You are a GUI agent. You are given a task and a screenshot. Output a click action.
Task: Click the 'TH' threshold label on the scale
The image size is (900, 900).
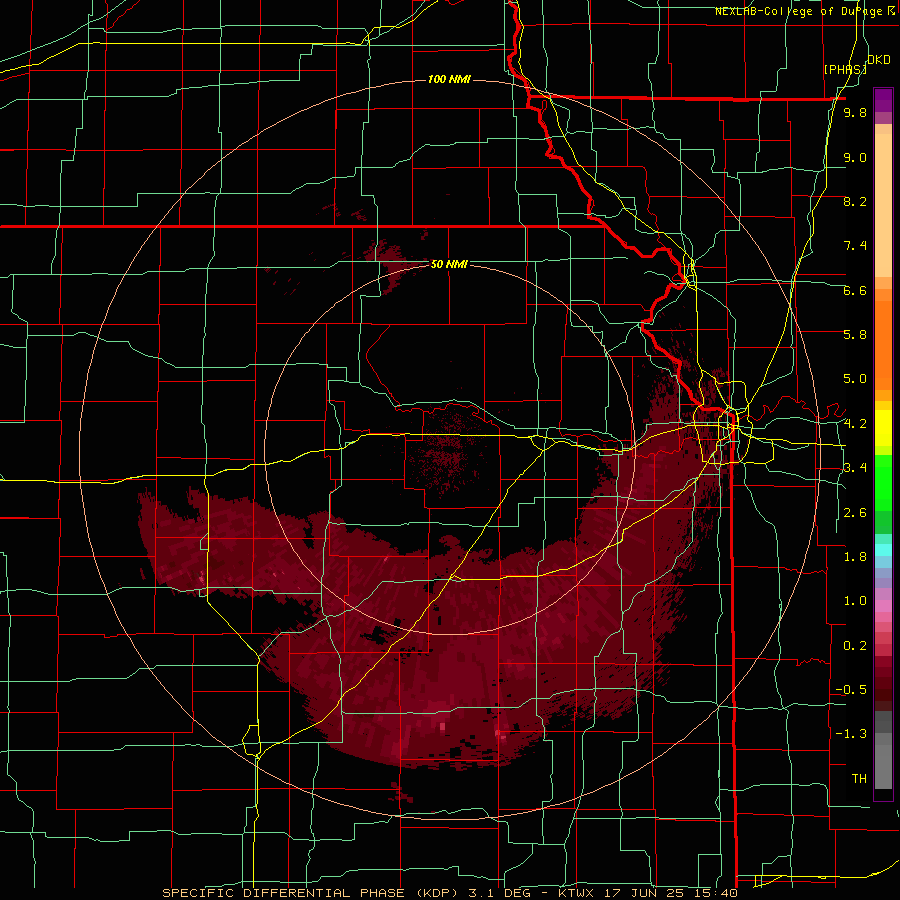point(859,779)
